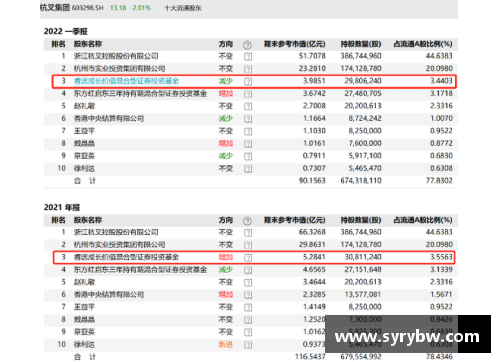Click the question icon for 东方红启东三年持有期 fund in 2021 年报
Image resolution: width=500 pixels, height=362 pixels.
click(x=248, y=270)
